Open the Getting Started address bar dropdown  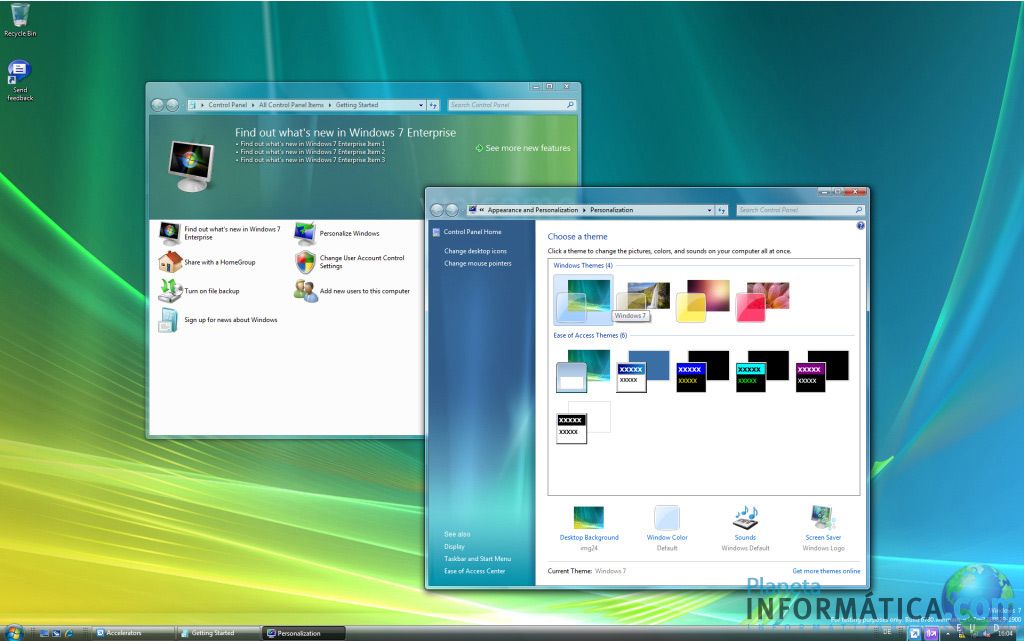421,105
